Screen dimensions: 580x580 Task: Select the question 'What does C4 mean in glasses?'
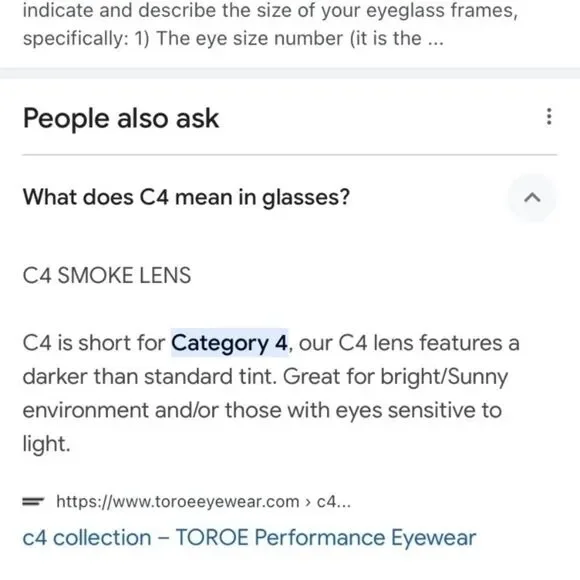(186, 197)
